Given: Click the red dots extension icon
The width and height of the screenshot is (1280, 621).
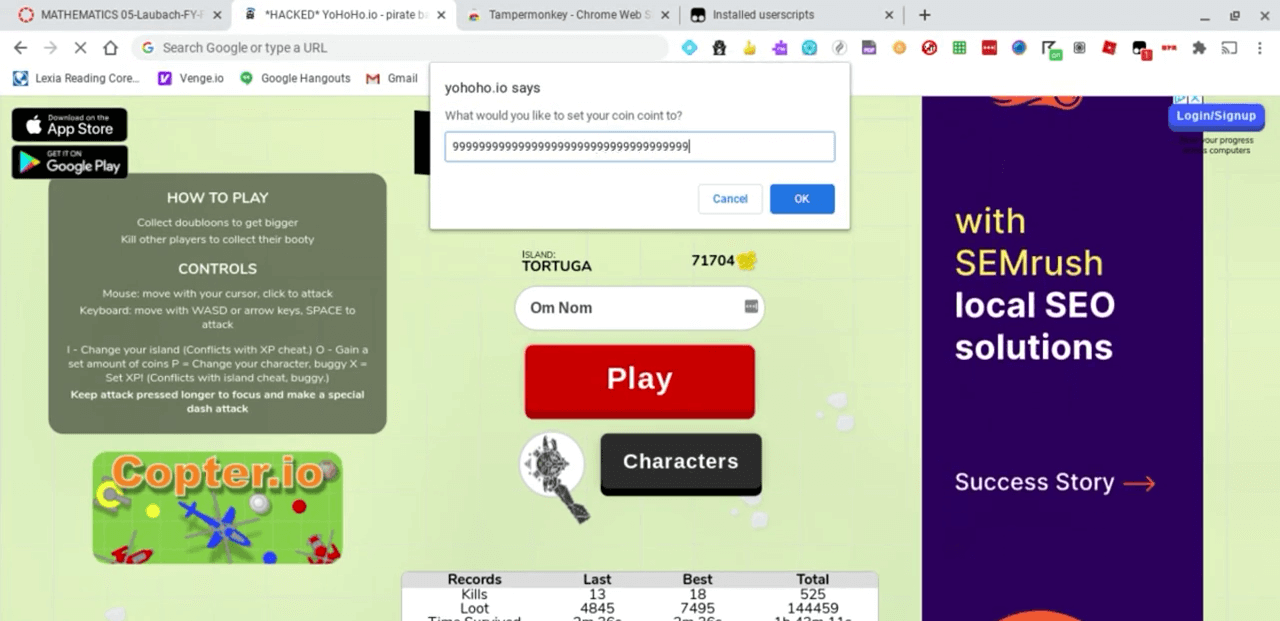Looking at the screenshot, I should click(x=989, y=47).
